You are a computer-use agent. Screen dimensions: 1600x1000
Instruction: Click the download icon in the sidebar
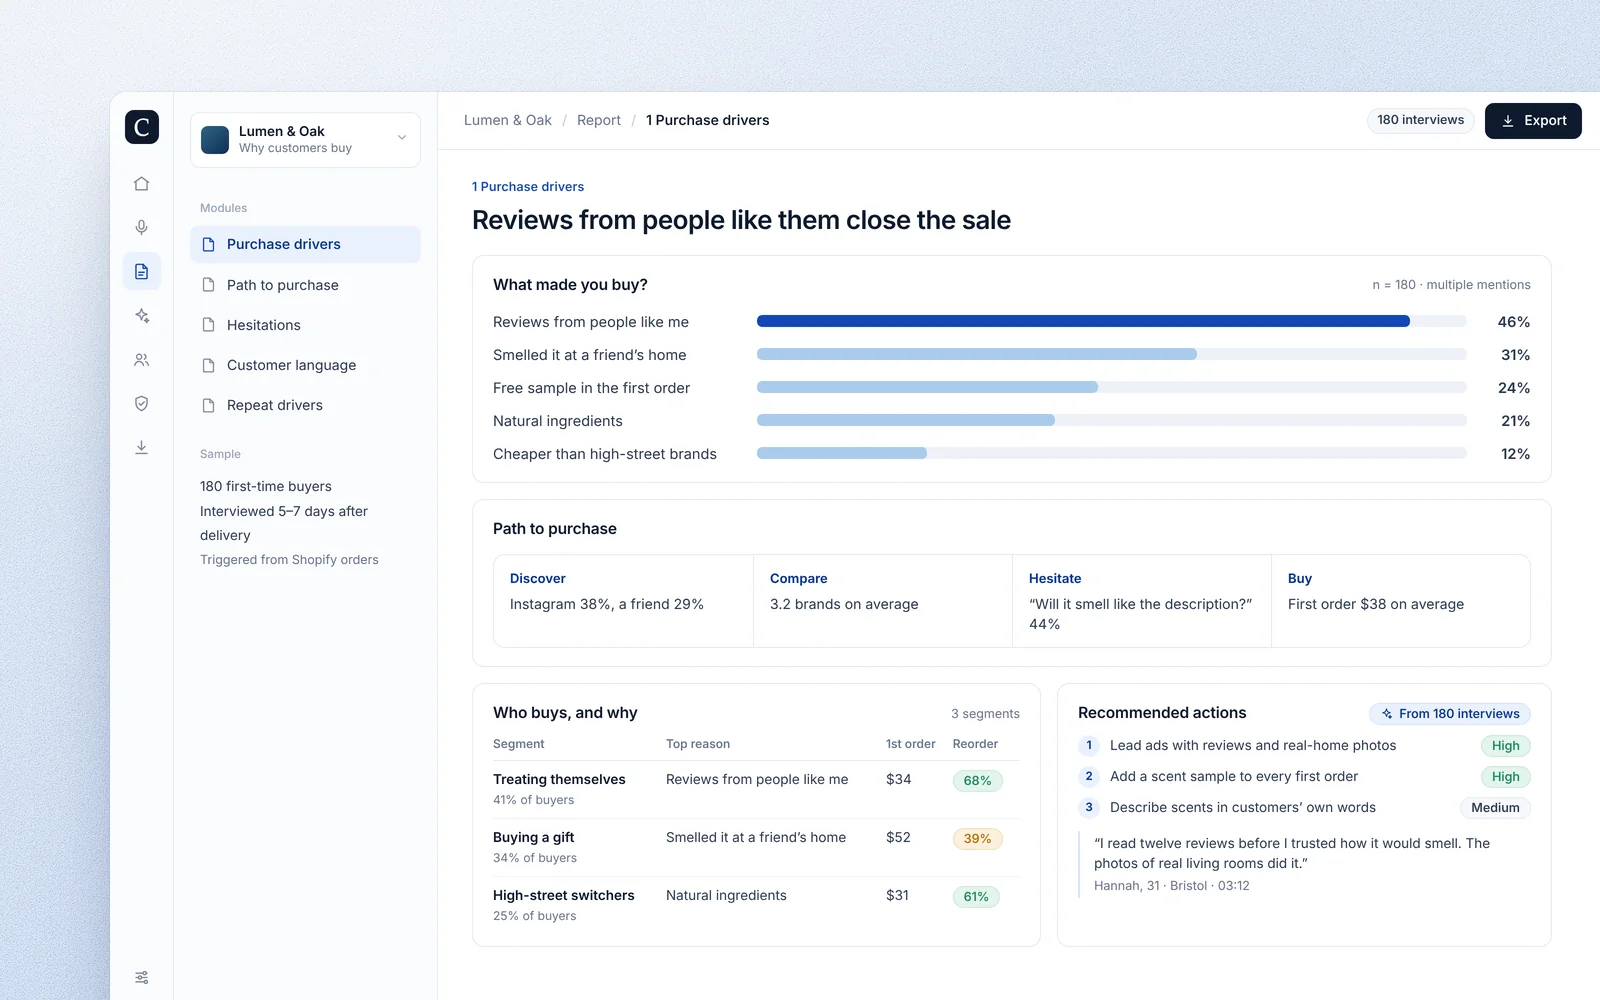[x=142, y=448]
